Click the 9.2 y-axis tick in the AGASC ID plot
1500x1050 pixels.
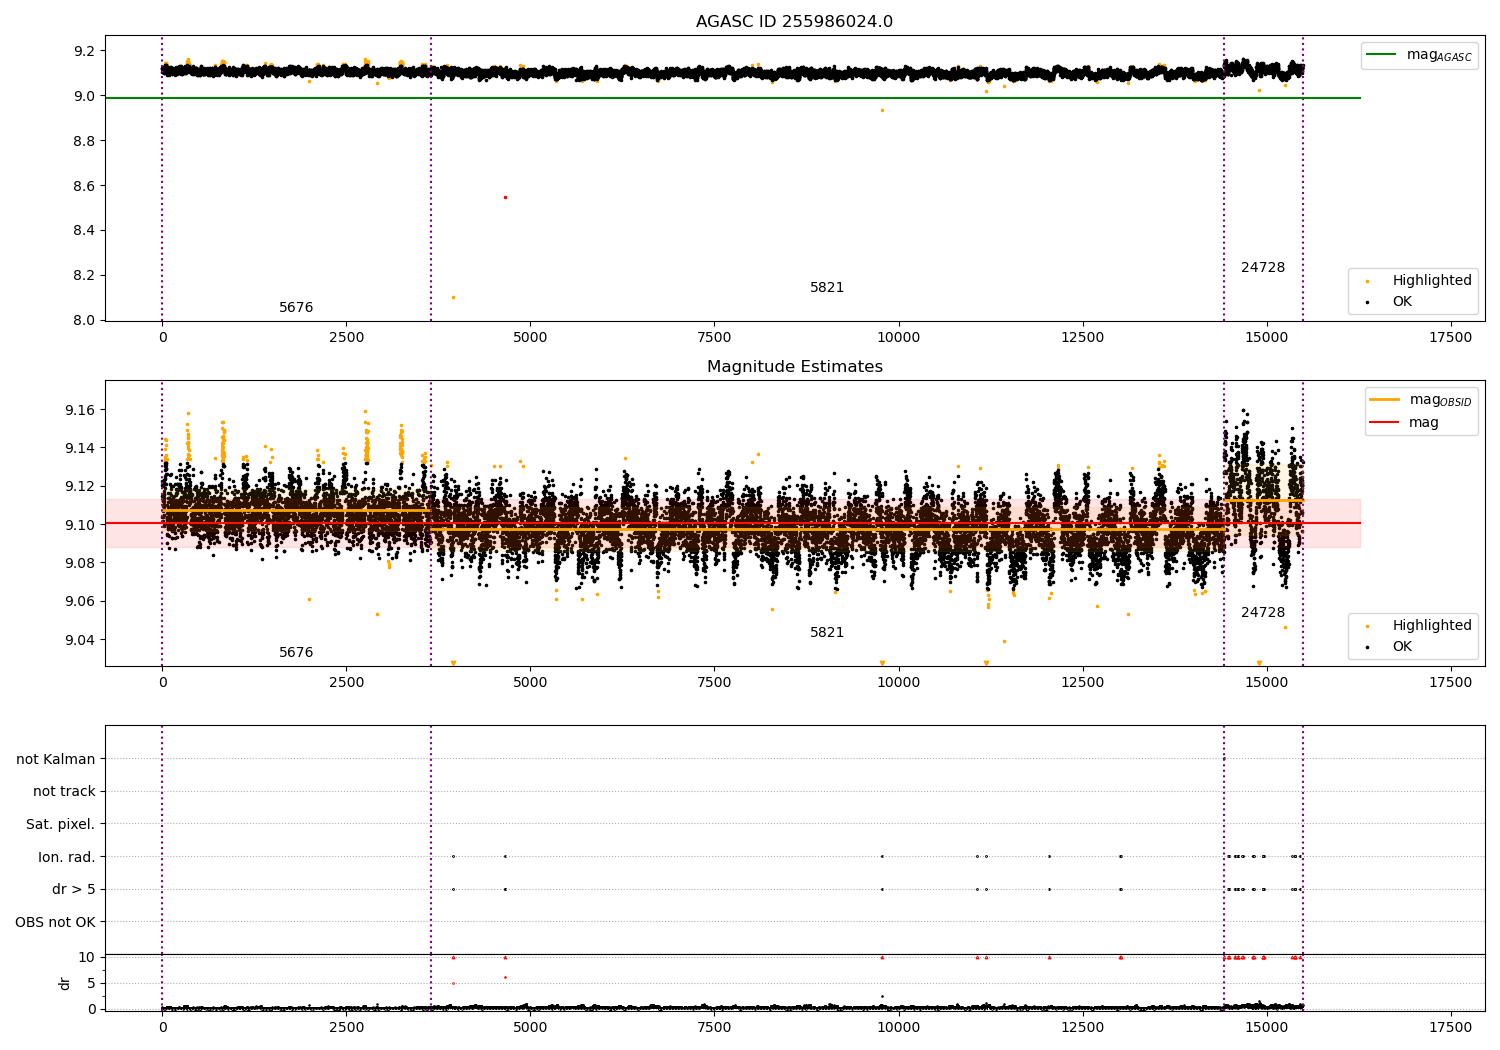[x=84, y=52]
